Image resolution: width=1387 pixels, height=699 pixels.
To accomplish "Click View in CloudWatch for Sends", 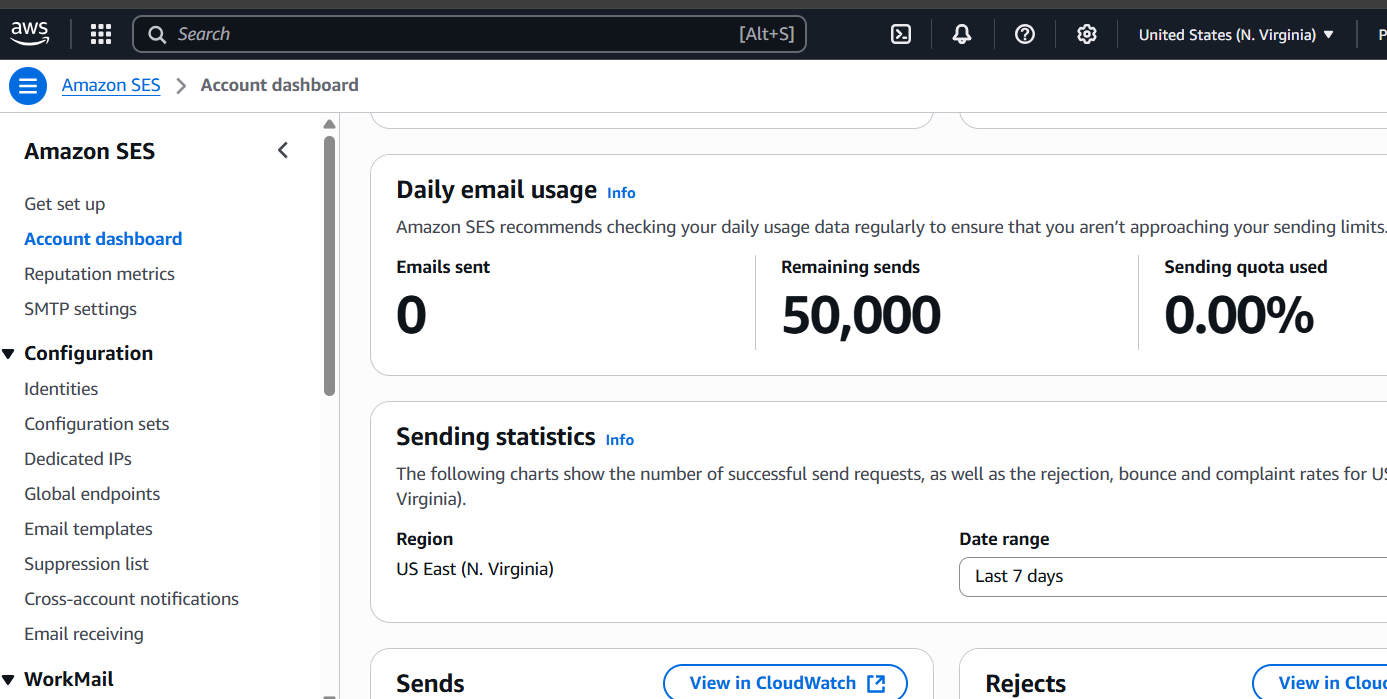I will click(785, 683).
